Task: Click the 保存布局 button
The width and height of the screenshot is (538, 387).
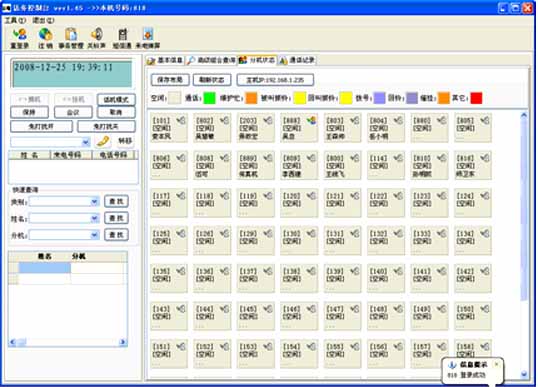Action: (x=170, y=80)
